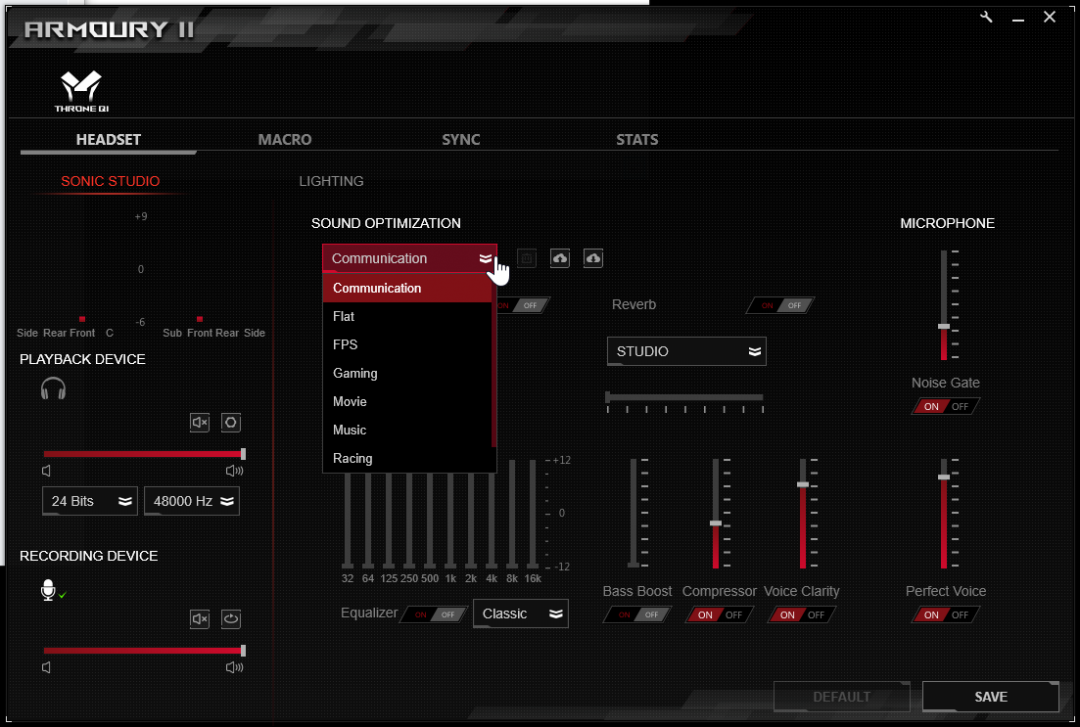
Task: Open the SONIC STUDIO sub-tab
Action: (x=110, y=181)
